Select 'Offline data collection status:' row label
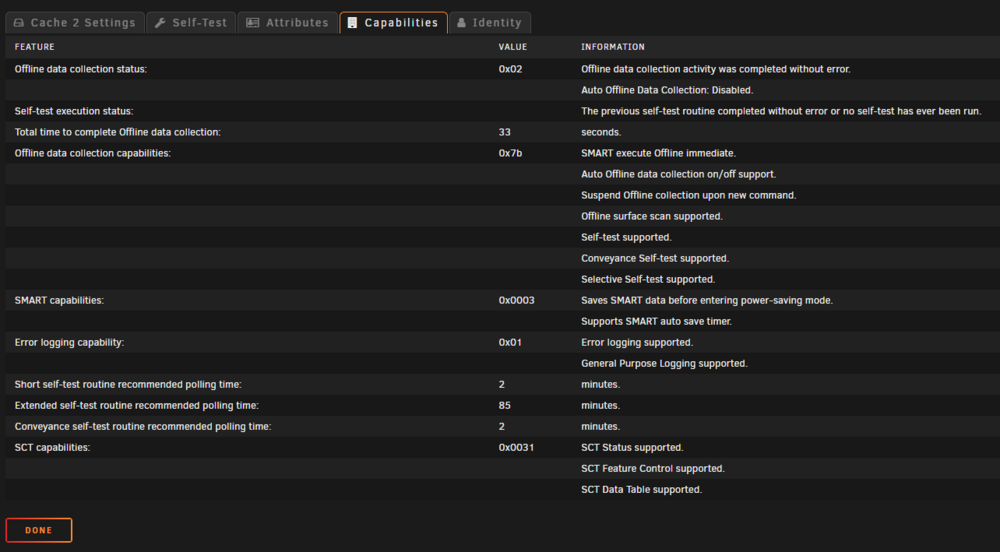Image resolution: width=1000 pixels, height=552 pixels. pyautogui.click(x=81, y=69)
